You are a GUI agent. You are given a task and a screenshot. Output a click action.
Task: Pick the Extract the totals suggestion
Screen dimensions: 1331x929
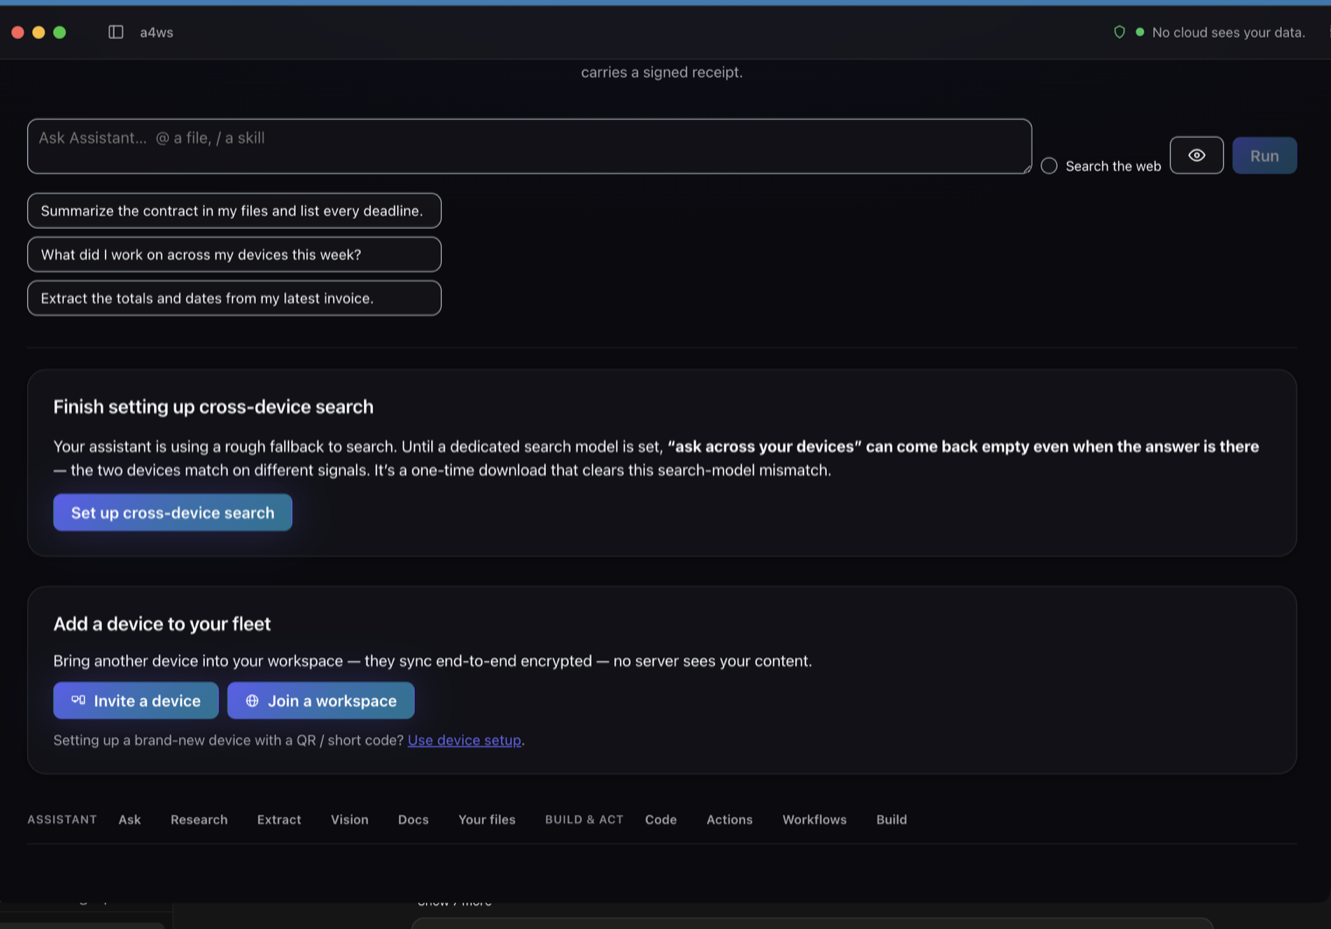[x=234, y=298]
